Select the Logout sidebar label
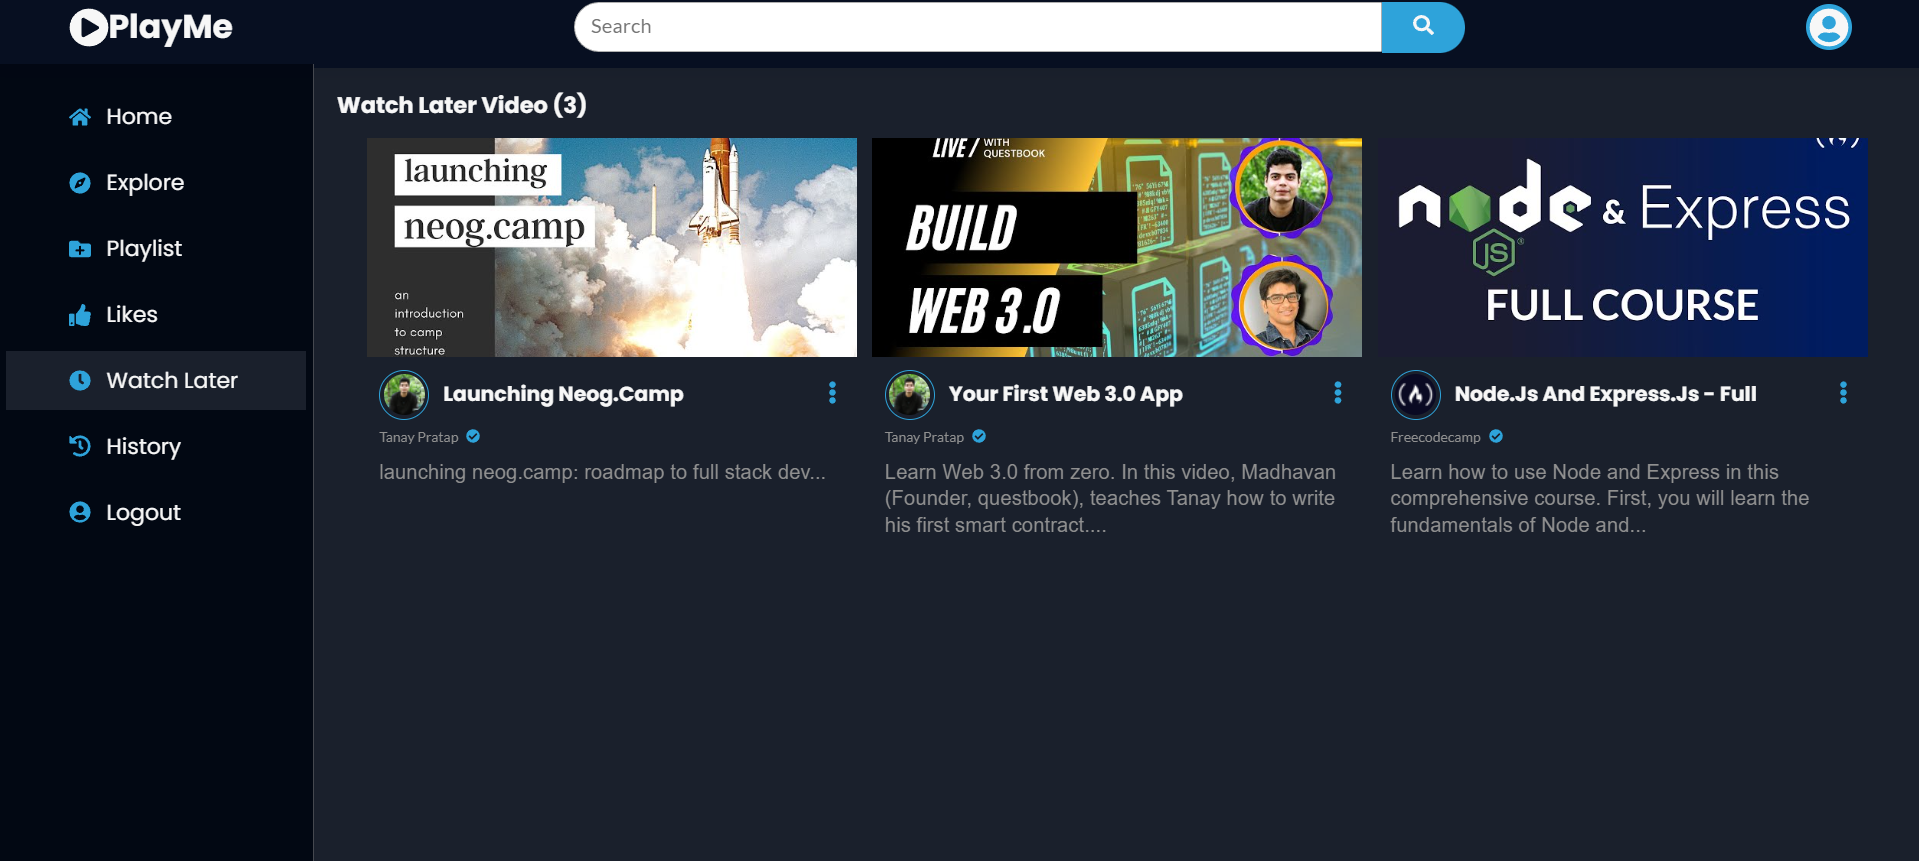The image size is (1919, 861). point(143,513)
